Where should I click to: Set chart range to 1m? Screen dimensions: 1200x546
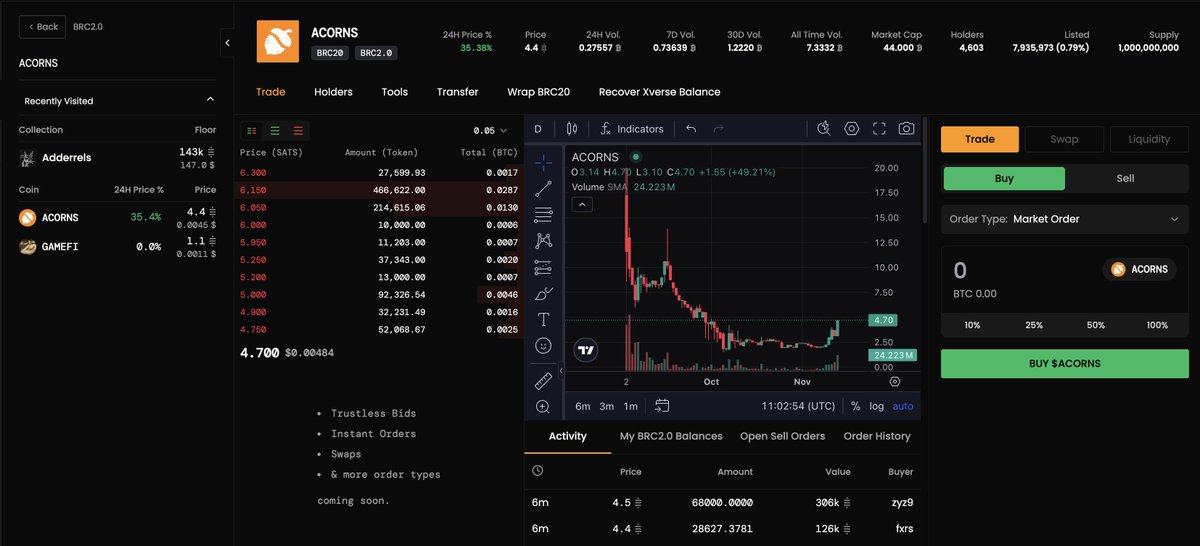[631, 406]
